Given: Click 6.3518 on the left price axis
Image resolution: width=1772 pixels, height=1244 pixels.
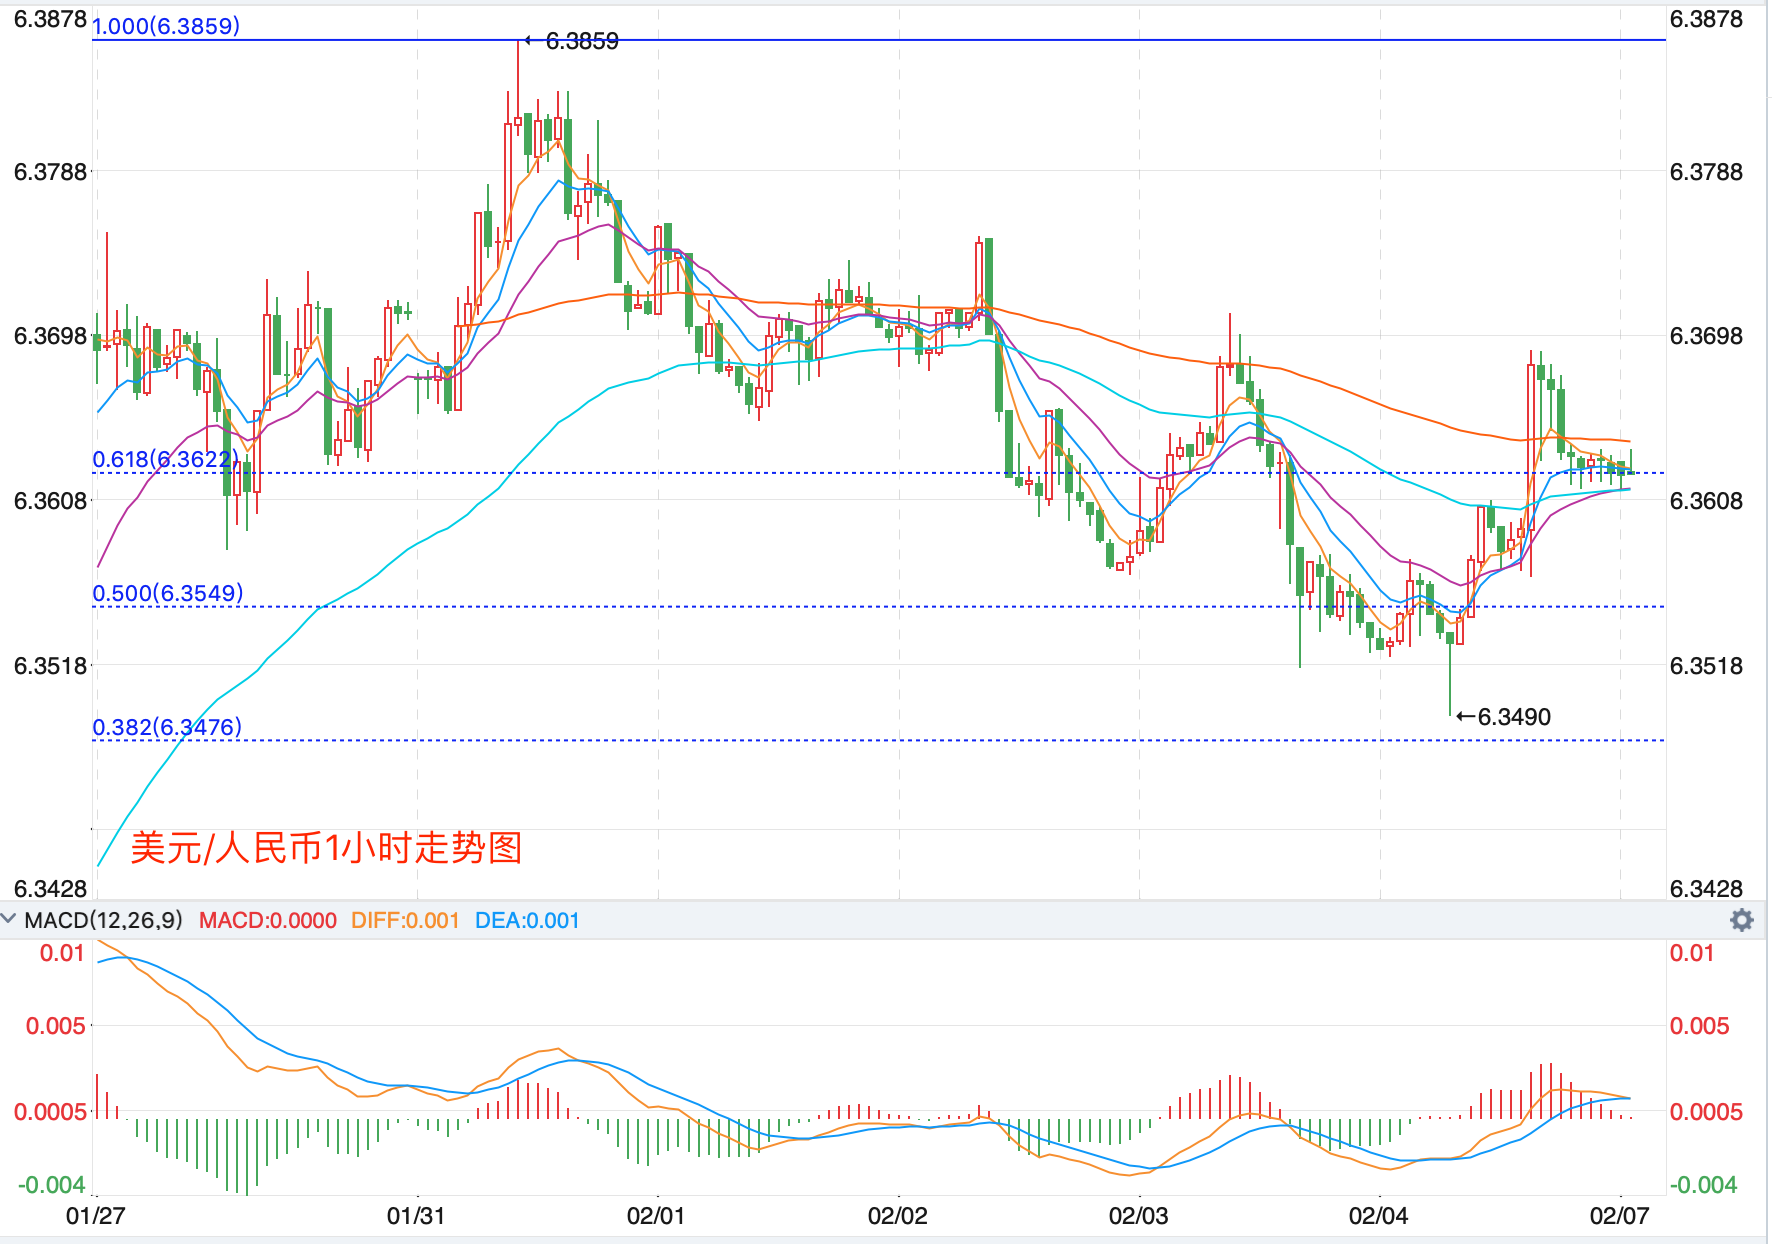Looking at the screenshot, I should [x=50, y=666].
